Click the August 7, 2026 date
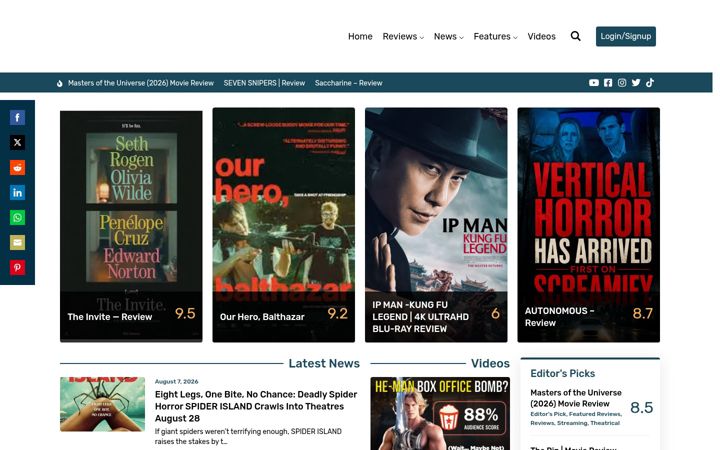 tap(176, 382)
